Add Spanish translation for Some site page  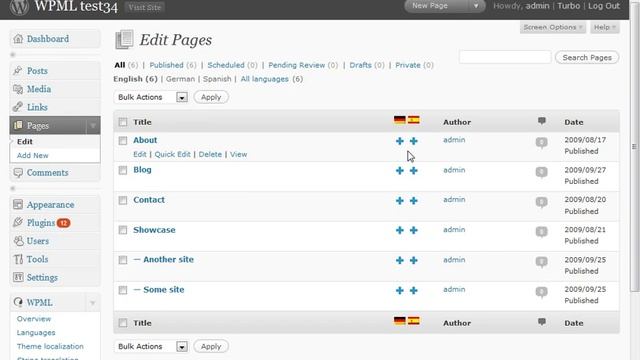413,291
